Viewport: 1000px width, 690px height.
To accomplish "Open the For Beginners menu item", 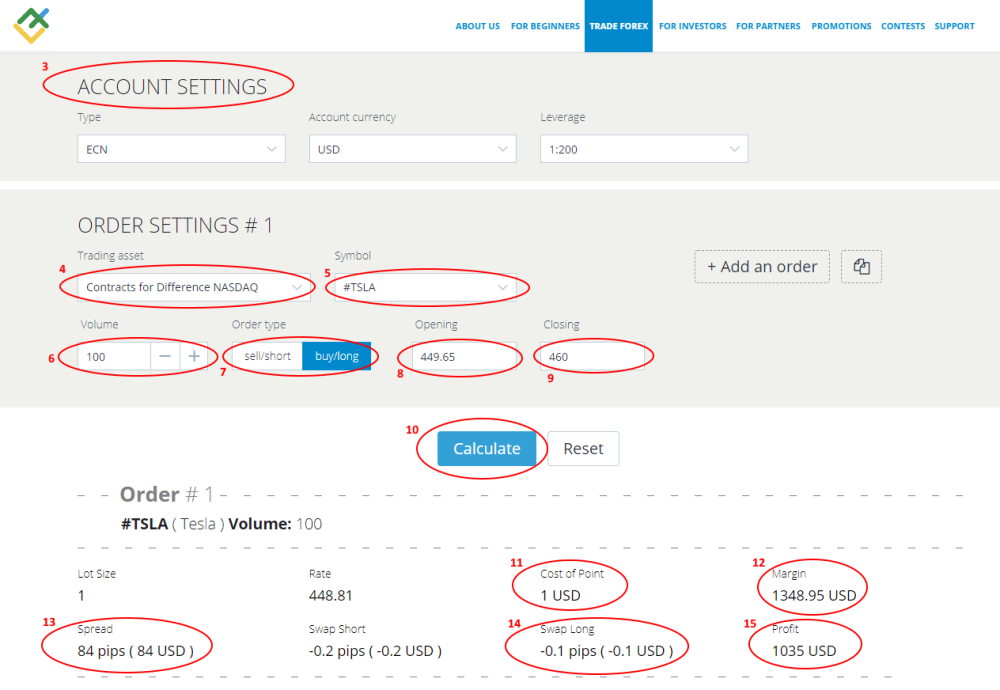I will [x=544, y=26].
